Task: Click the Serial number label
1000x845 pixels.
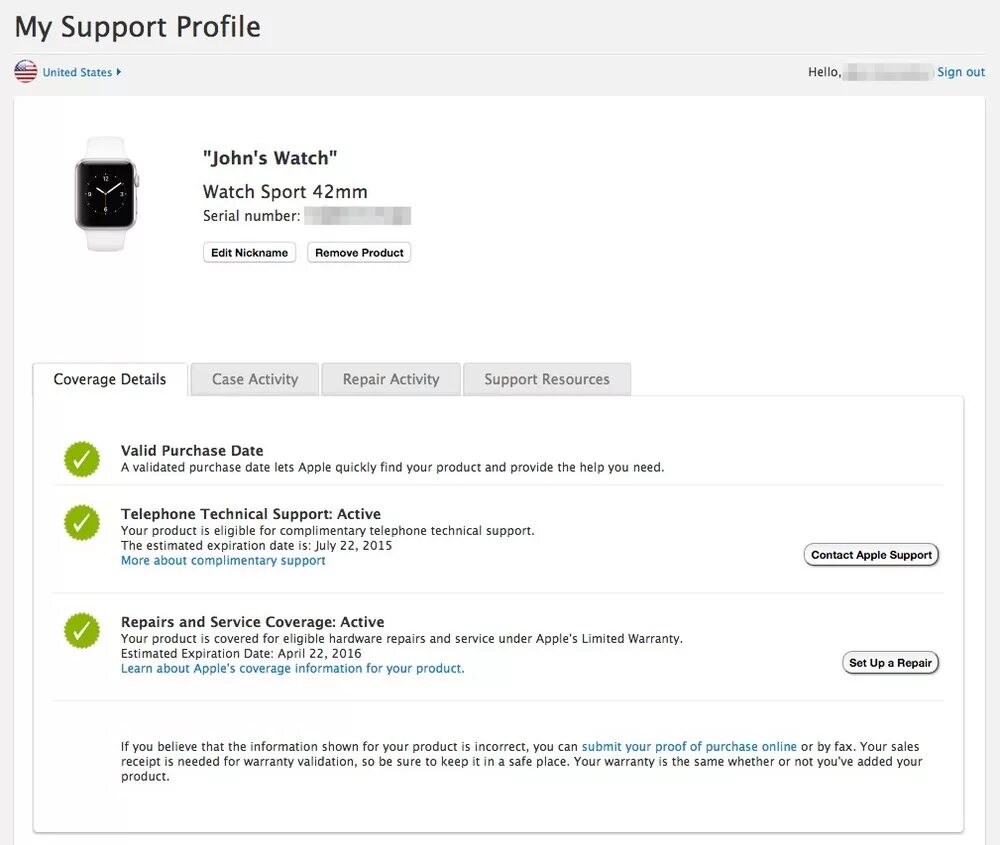Action: 251,216
